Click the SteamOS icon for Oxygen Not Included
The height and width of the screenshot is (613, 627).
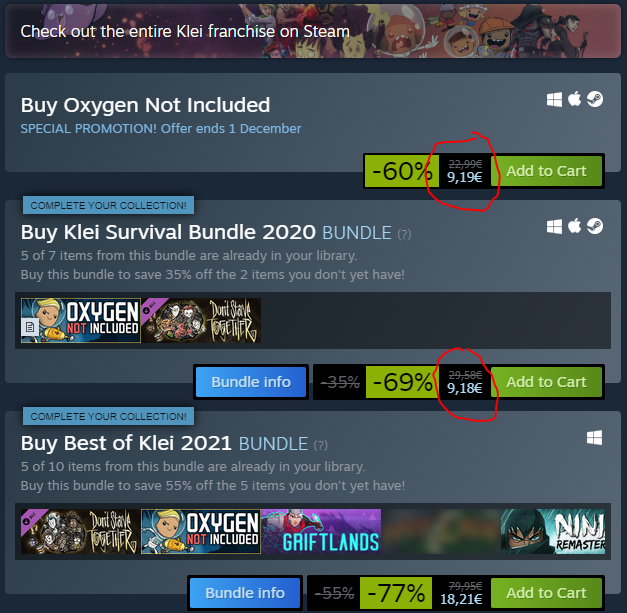point(595,99)
